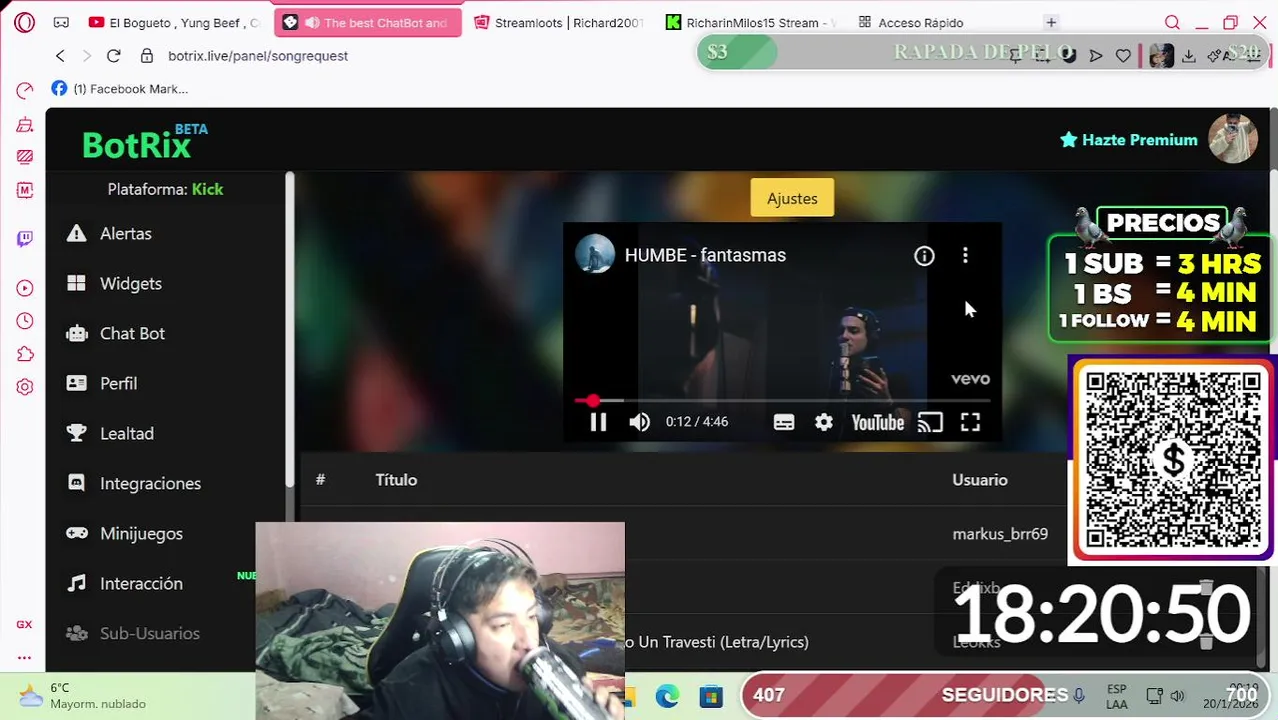Open the browser tab search magnifier
Screen dimensions: 1278x720
[1172, 22]
